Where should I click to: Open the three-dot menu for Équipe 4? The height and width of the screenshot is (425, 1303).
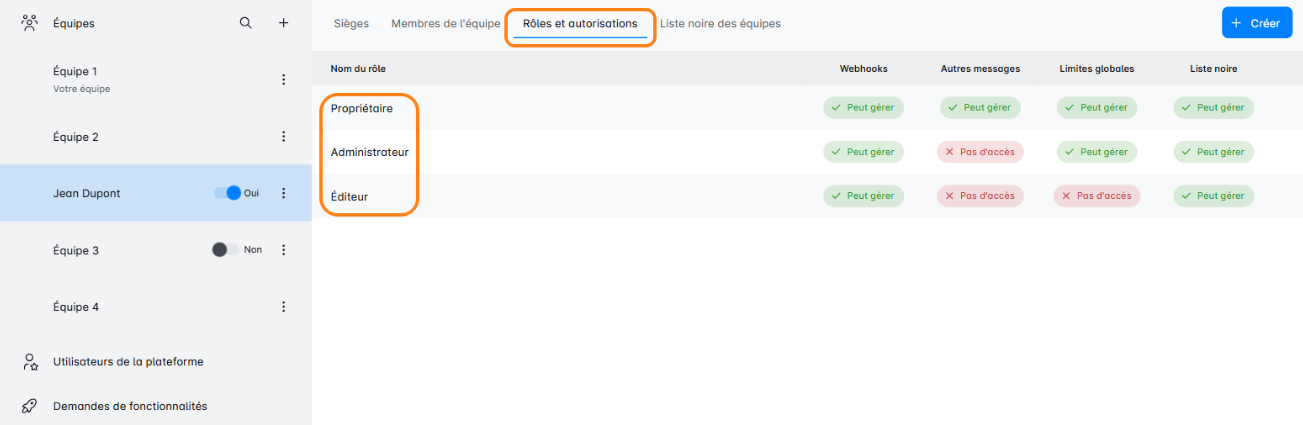[283, 307]
